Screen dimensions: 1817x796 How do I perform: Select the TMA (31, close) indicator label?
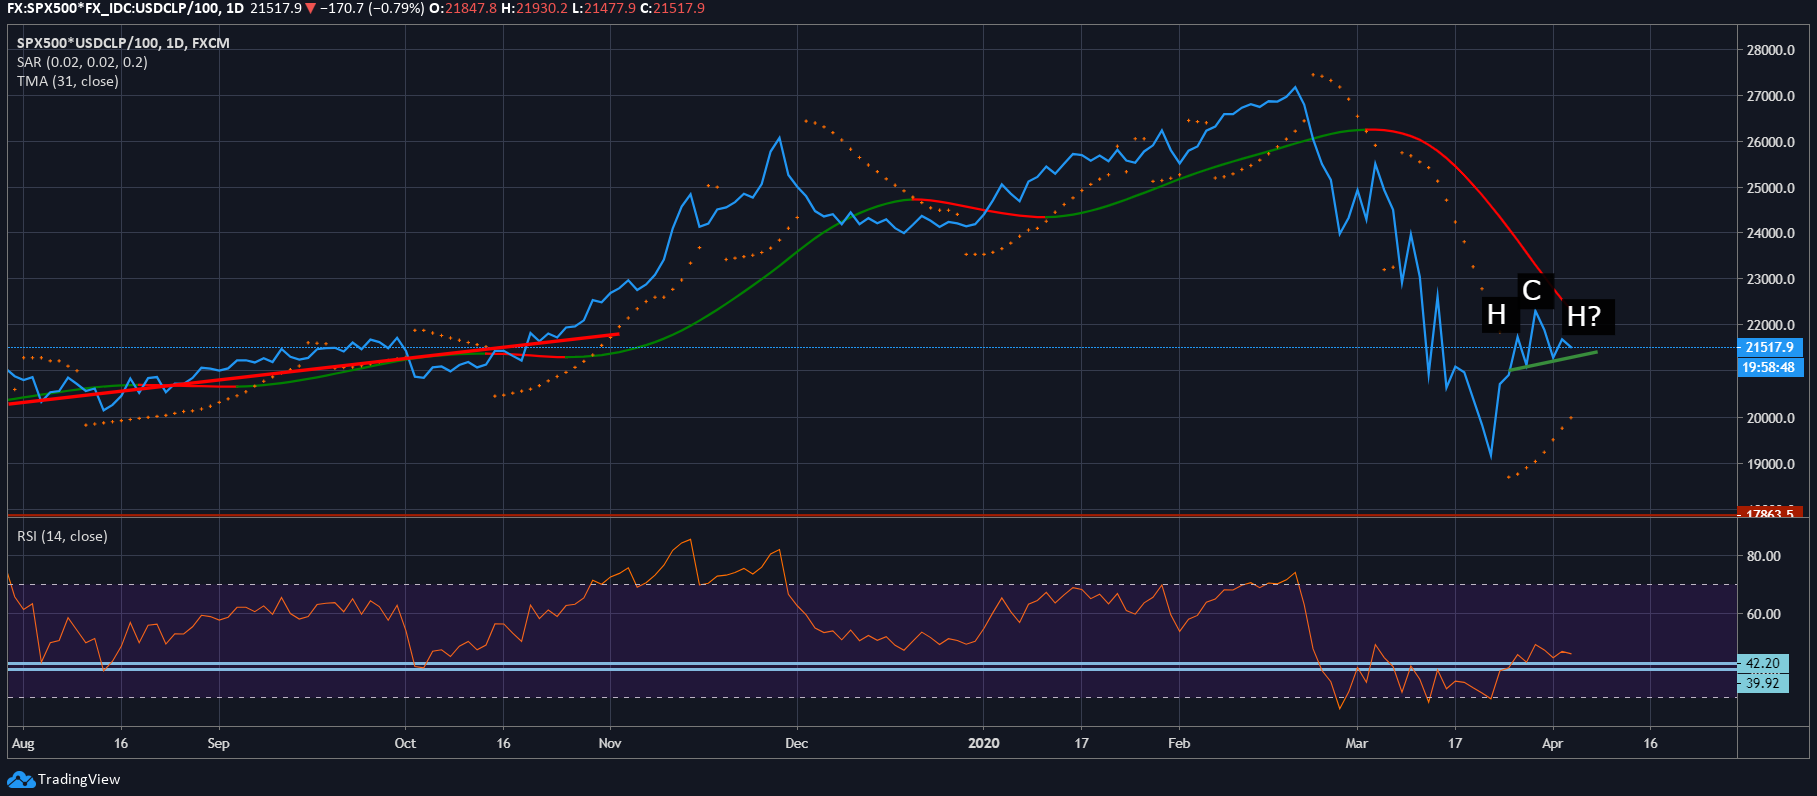coord(67,81)
